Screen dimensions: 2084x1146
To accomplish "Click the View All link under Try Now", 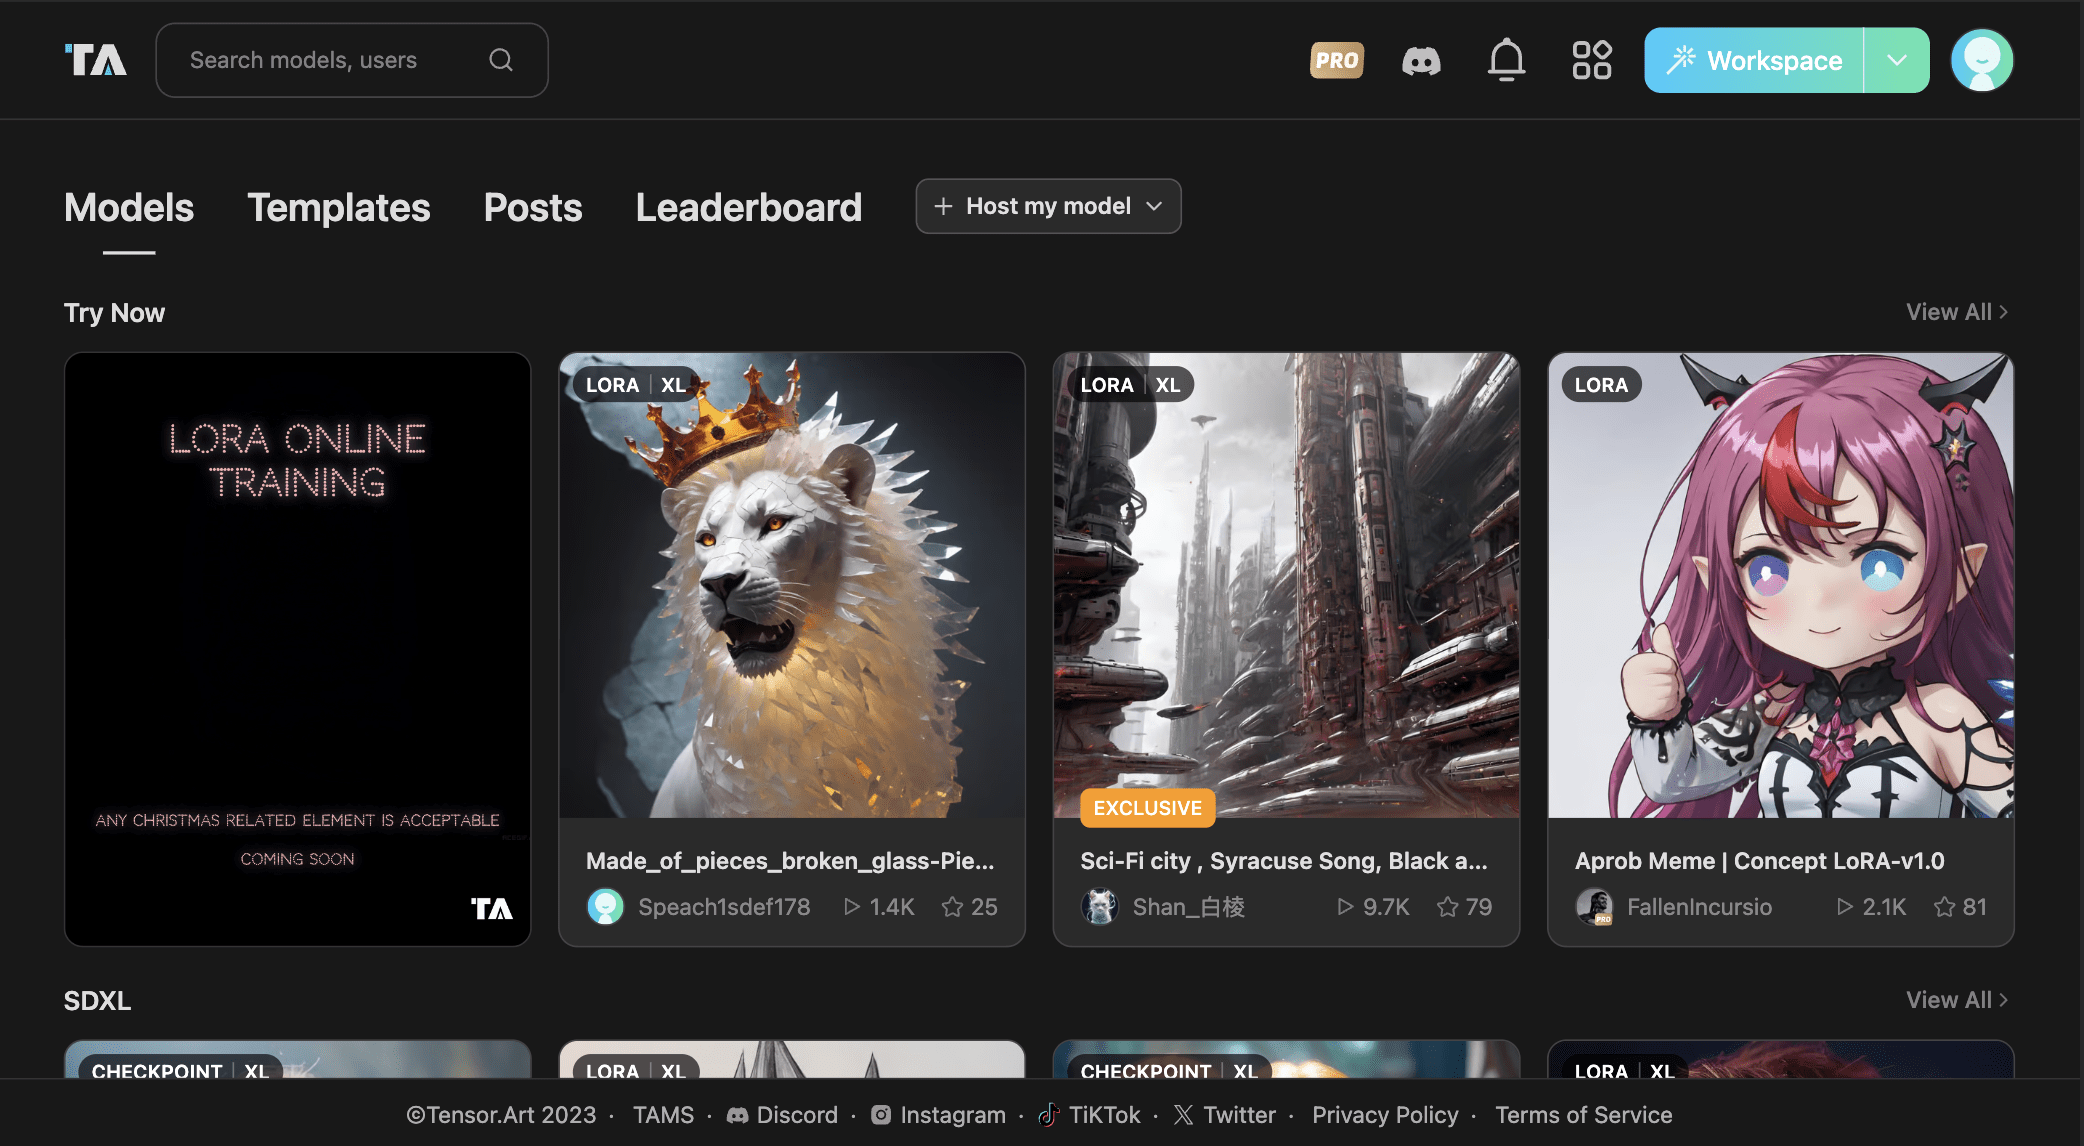I will 1958,312.
